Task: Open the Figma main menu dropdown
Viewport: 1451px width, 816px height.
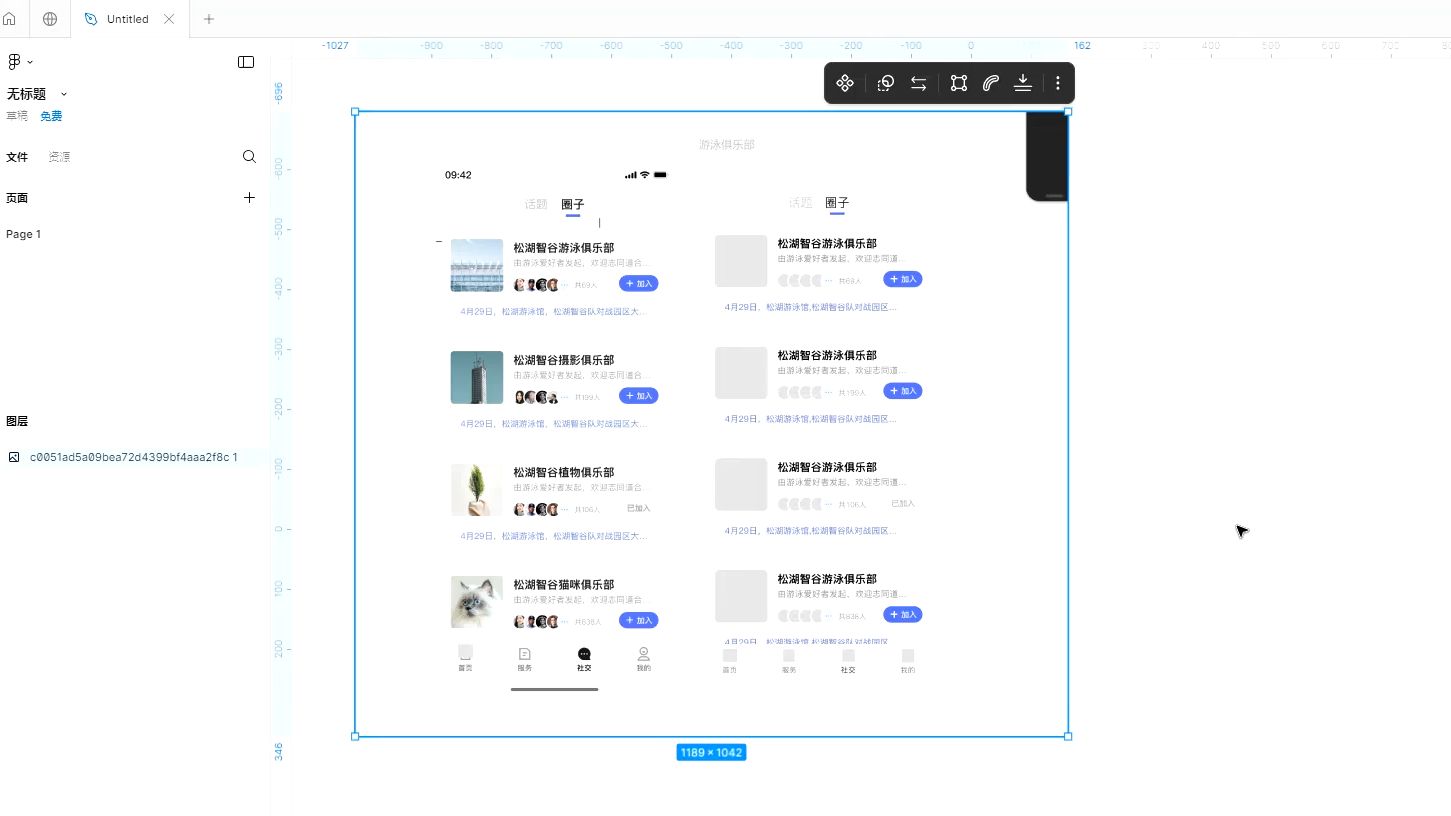Action: [x=19, y=62]
